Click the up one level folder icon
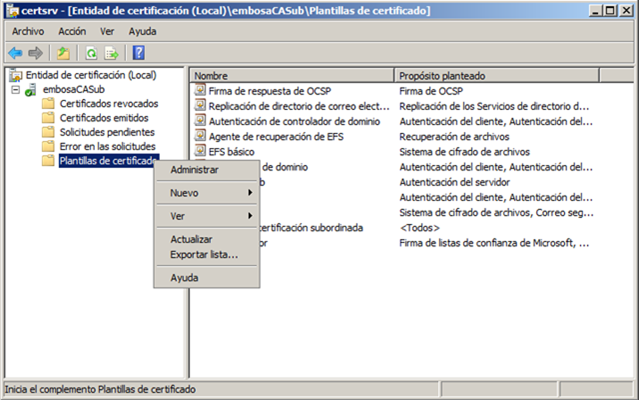The width and height of the screenshot is (639, 400). click(63, 52)
